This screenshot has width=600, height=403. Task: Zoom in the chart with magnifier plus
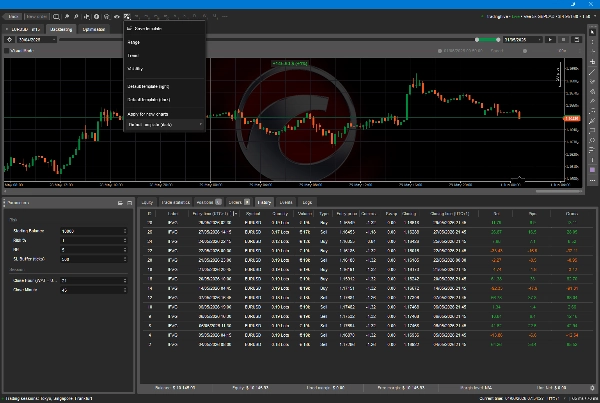pos(67,16)
